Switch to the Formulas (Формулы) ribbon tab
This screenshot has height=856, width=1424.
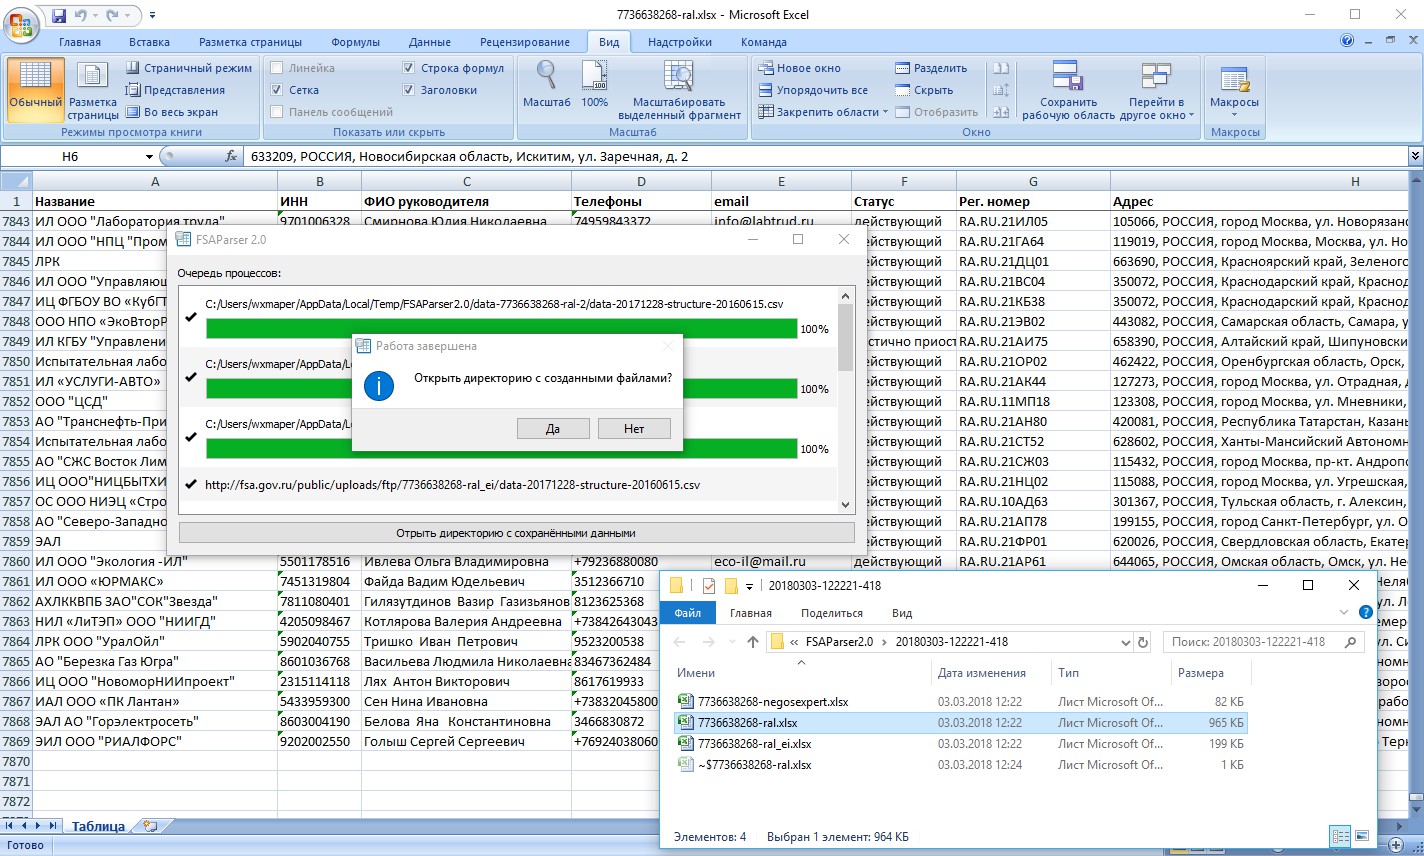point(355,42)
